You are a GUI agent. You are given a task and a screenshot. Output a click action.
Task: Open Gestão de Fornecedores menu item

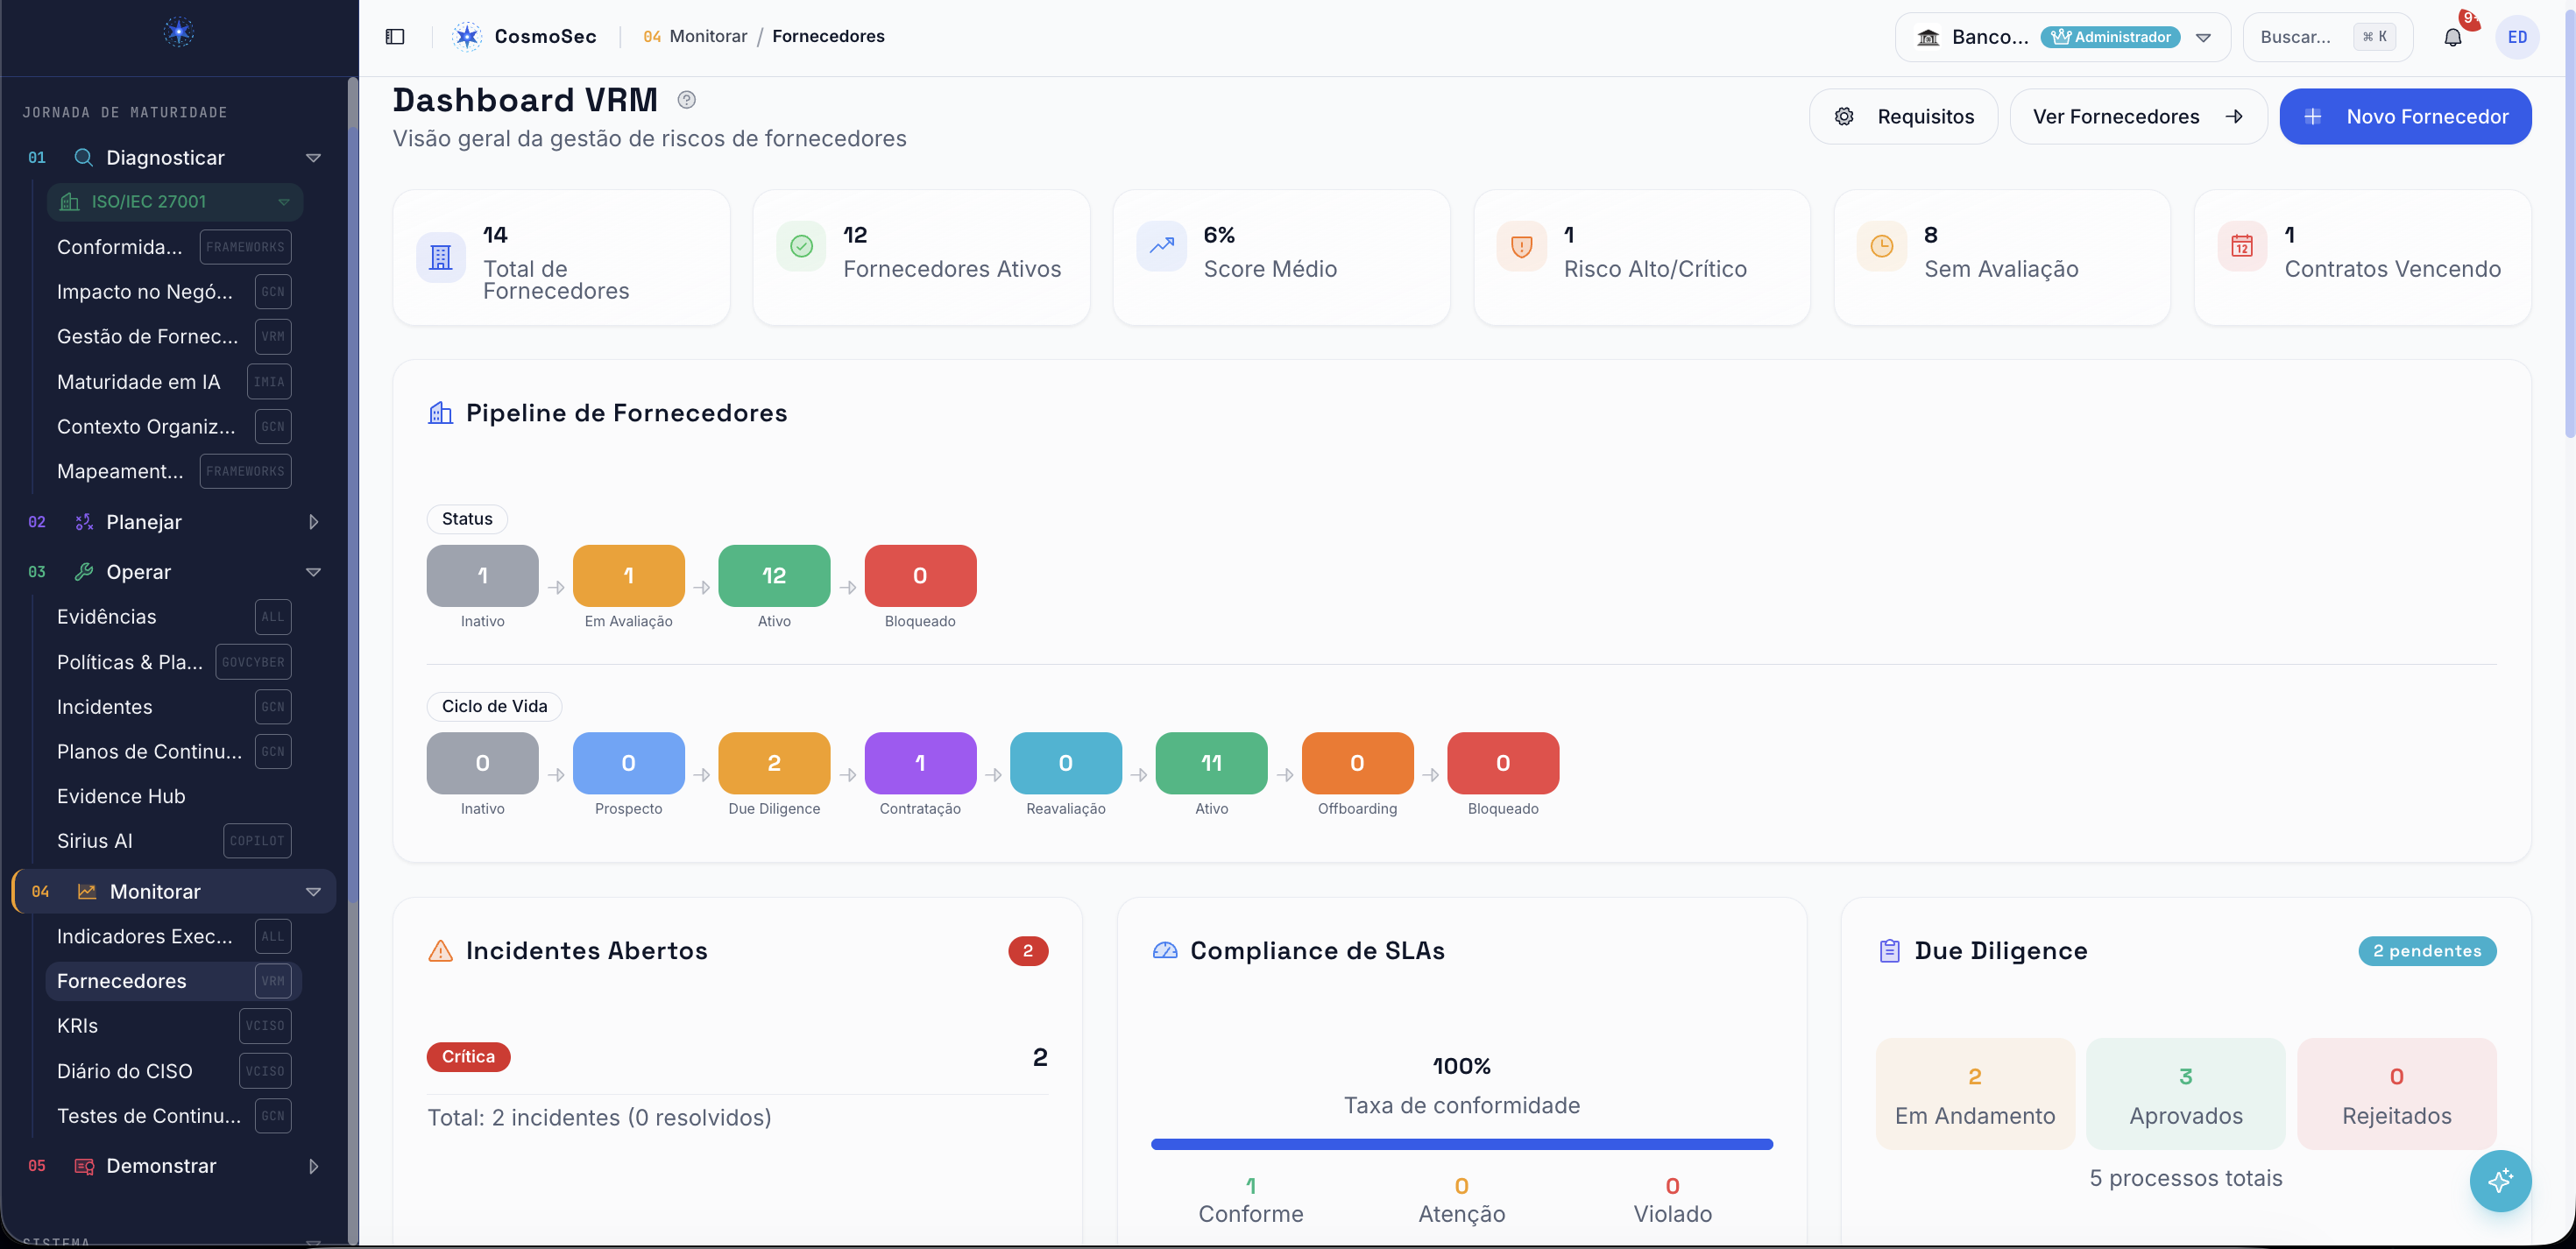[x=174, y=337]
